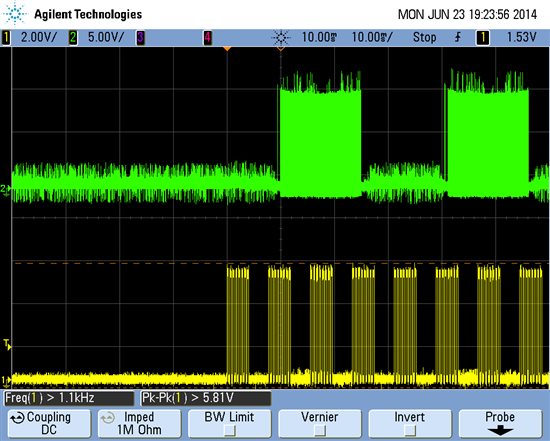Change the Imped 1M Ohm setting
The image size is (550, 441).
[139, 423]
